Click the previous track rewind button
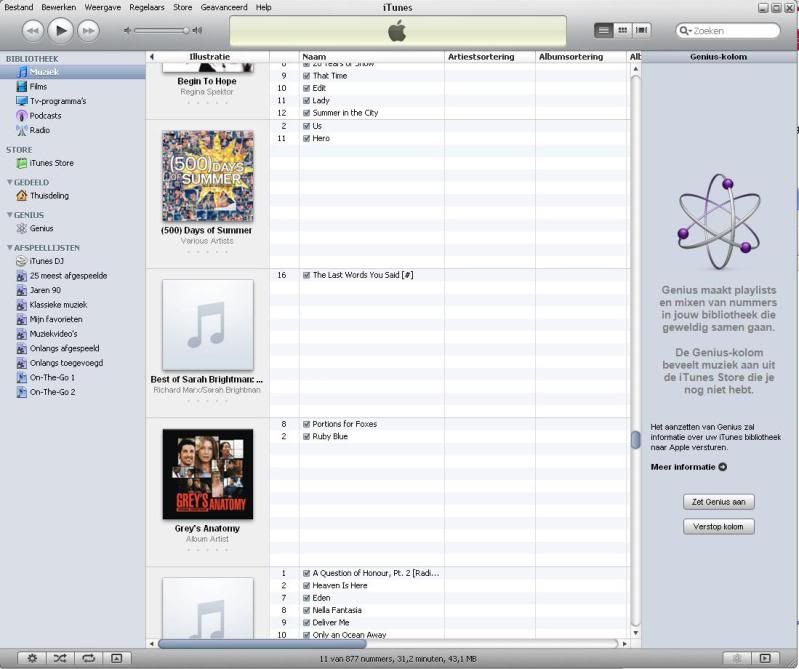The image size is (799, 669). coord(33,31)
